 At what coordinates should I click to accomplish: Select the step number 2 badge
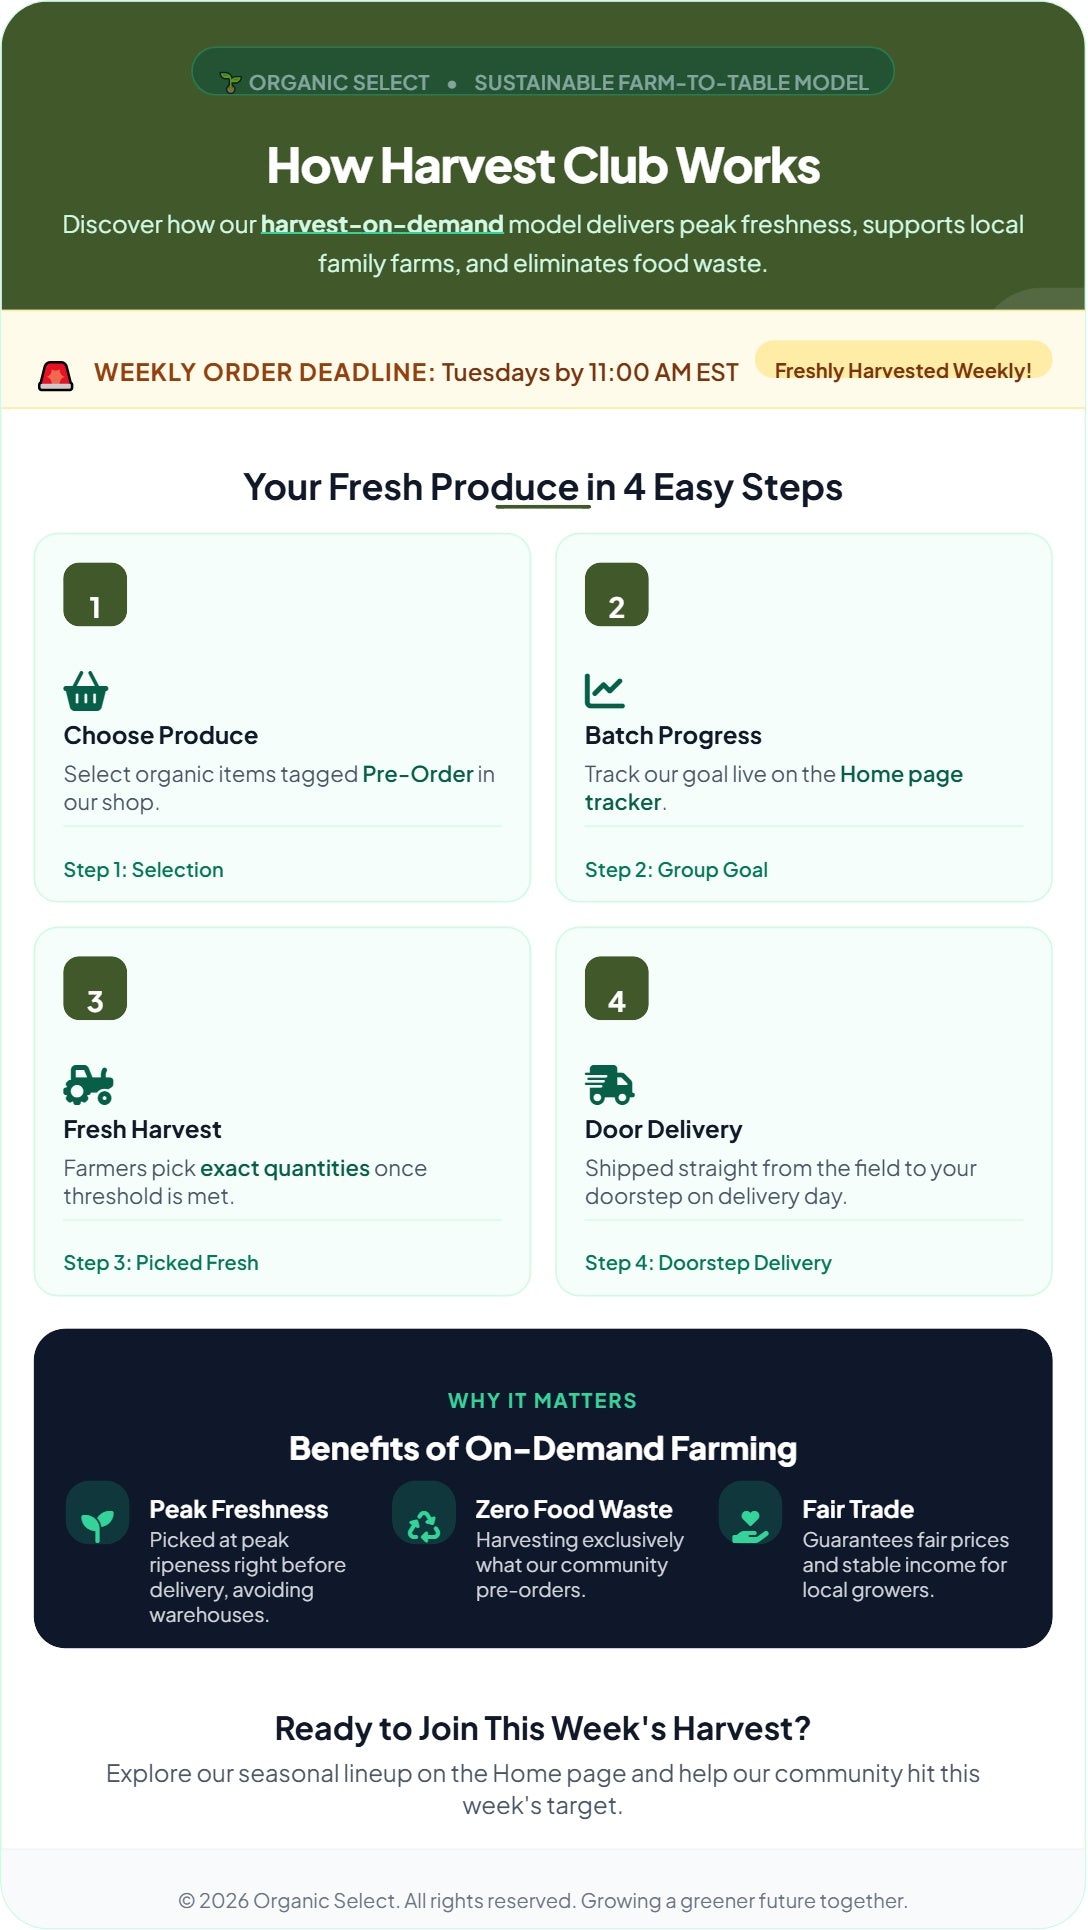click(617, 595)
